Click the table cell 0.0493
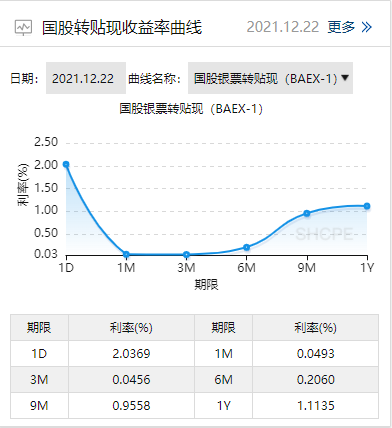 pyautogui.click(x=315, y=354)
